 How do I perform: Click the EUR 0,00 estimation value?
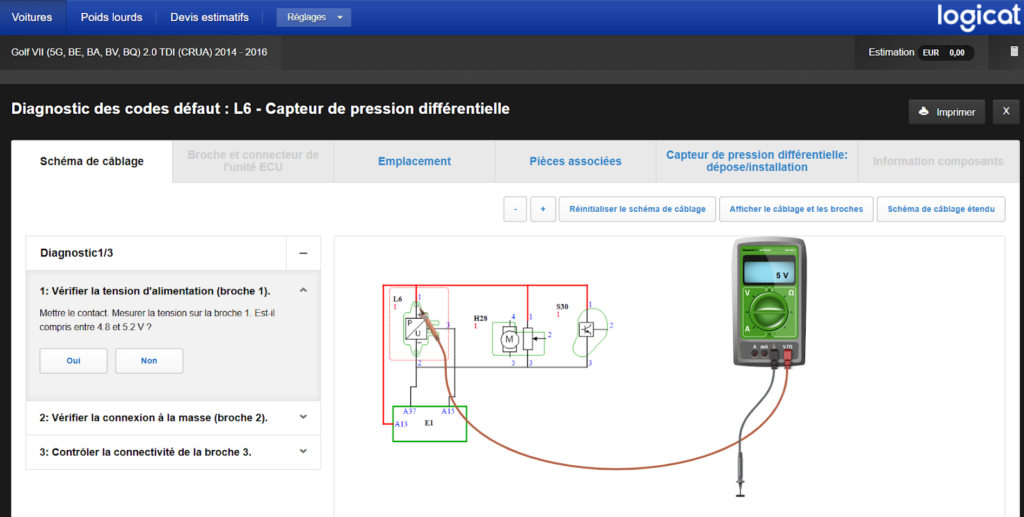pos(945,53)
